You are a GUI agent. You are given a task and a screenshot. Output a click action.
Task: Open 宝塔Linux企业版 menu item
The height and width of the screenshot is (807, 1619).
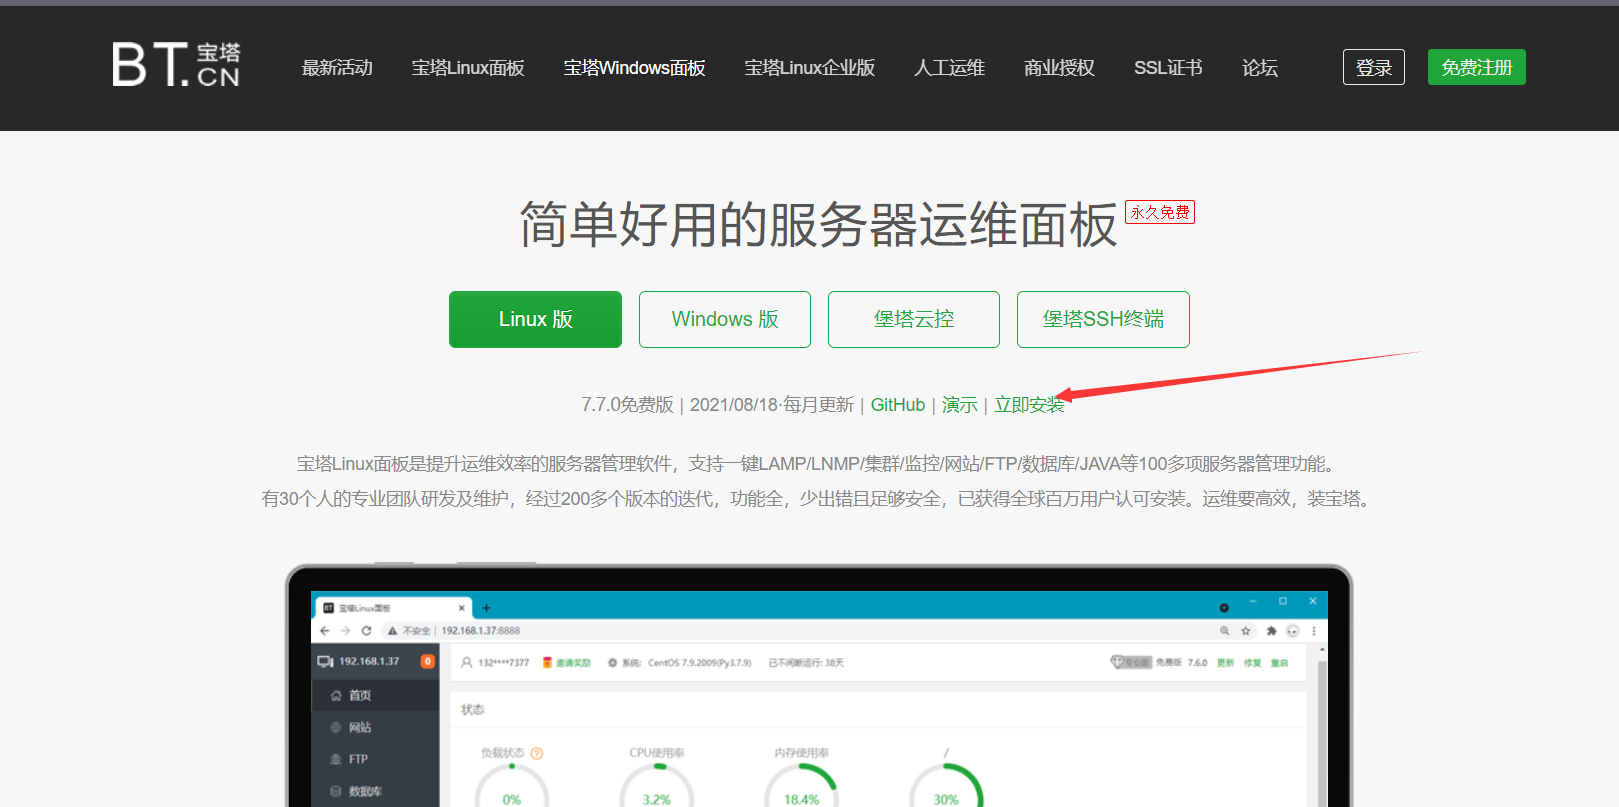[x=810, y=68]
